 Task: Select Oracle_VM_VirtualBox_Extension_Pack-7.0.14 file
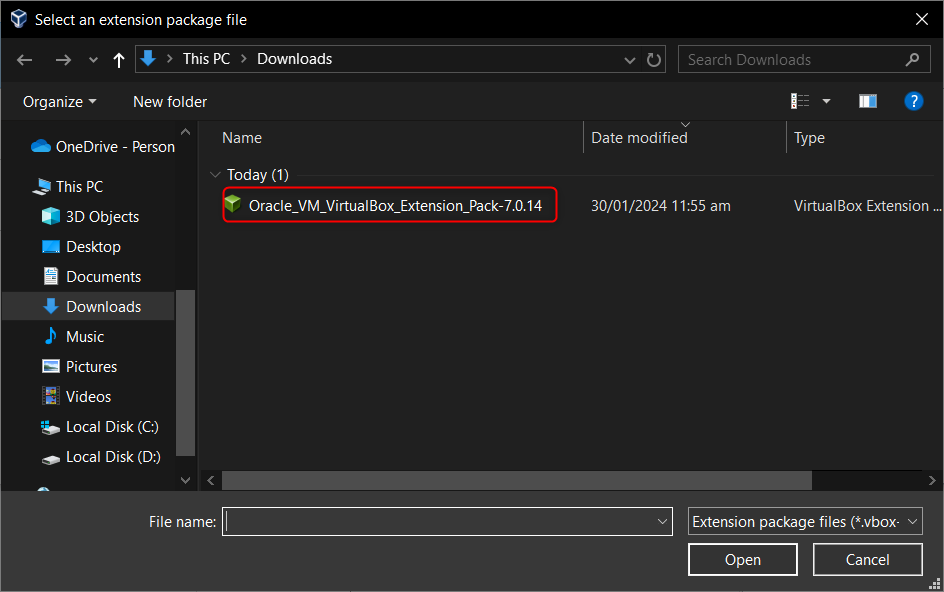[x=390, y=205]
